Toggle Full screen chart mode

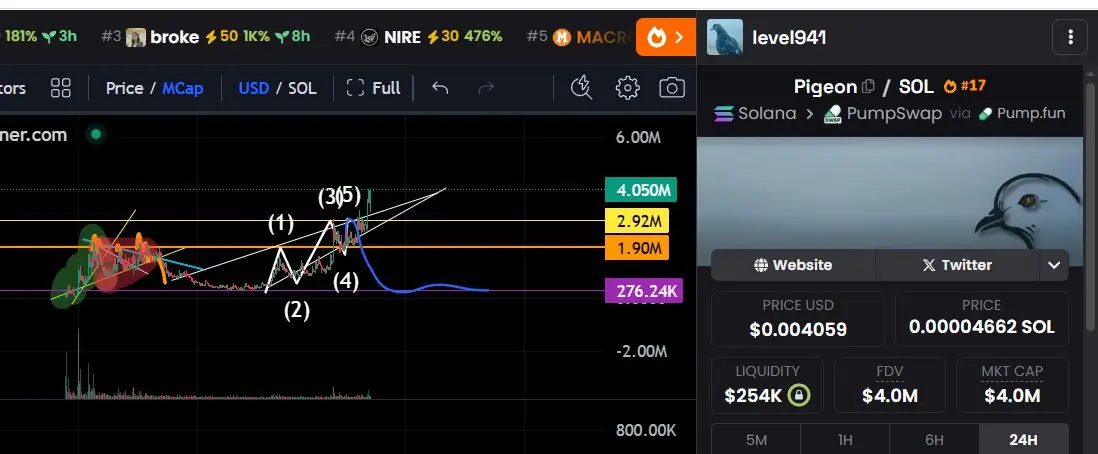coord(374,88)
